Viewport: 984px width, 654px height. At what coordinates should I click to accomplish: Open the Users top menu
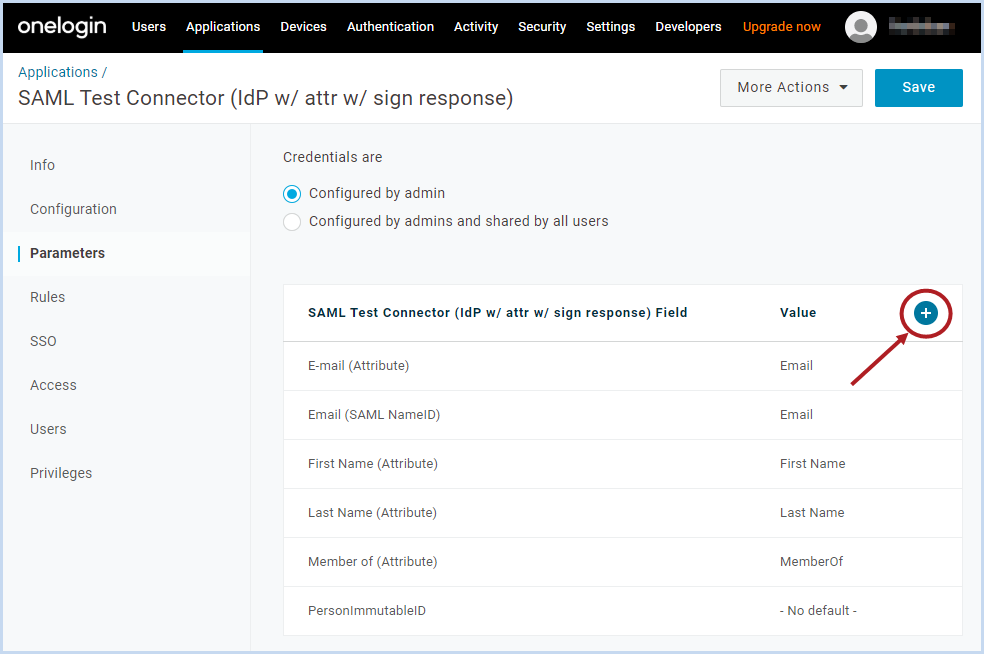point(149,27)
